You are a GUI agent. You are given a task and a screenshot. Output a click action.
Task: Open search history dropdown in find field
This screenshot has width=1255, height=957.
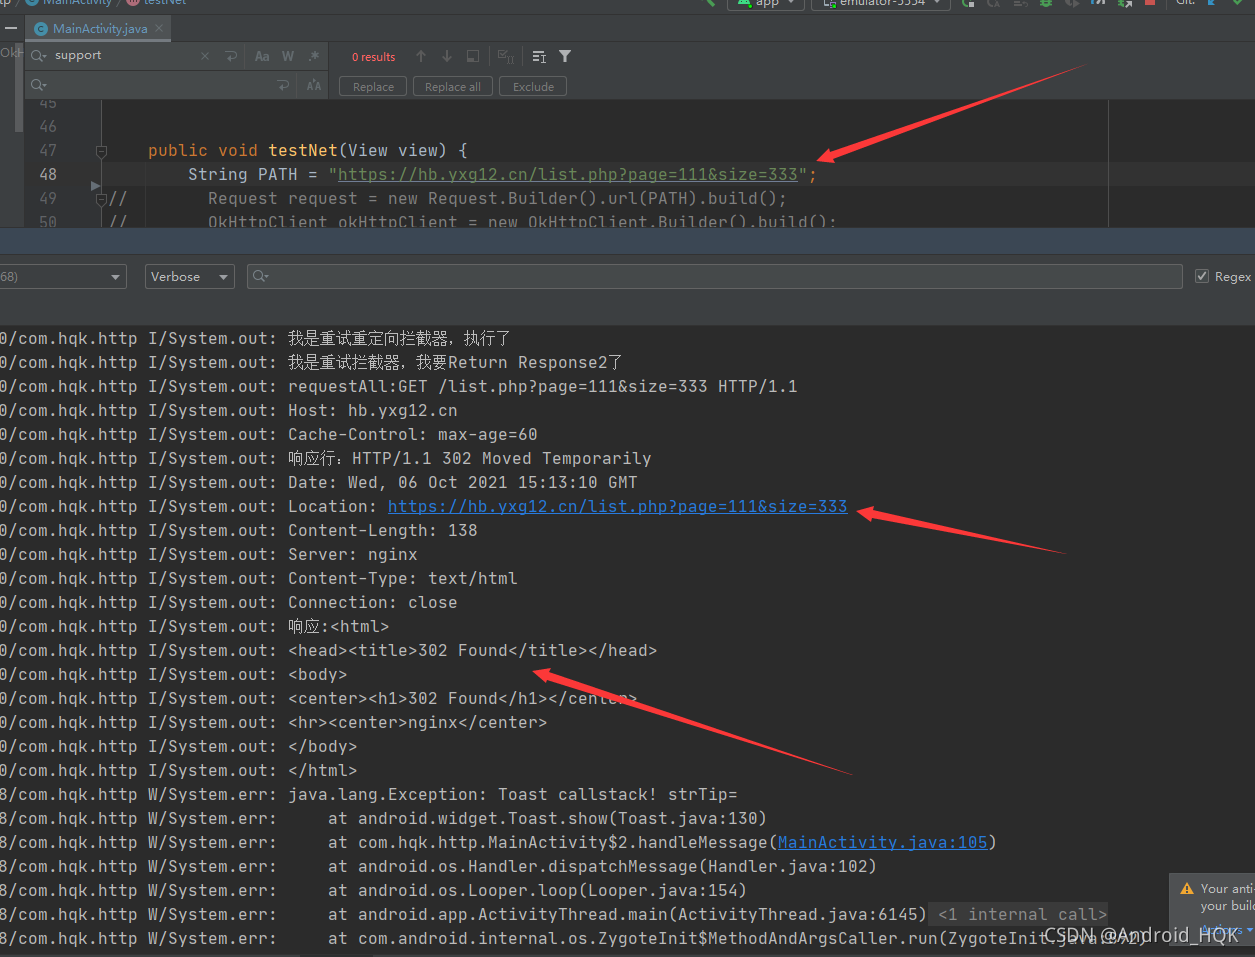39,56
